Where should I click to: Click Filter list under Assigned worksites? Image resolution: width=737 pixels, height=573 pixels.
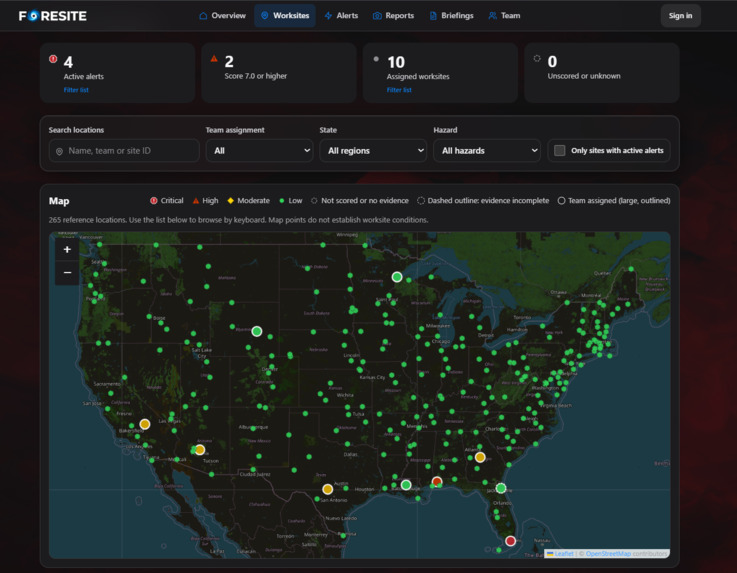[x=399, y=90]
